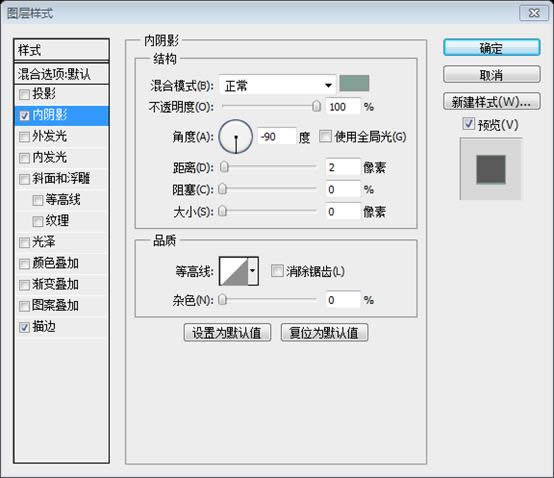Image resolution: width=554 pixels, height=478 pixels.
Task: Click the 取消 cancel button
Action: coord(491,75)
